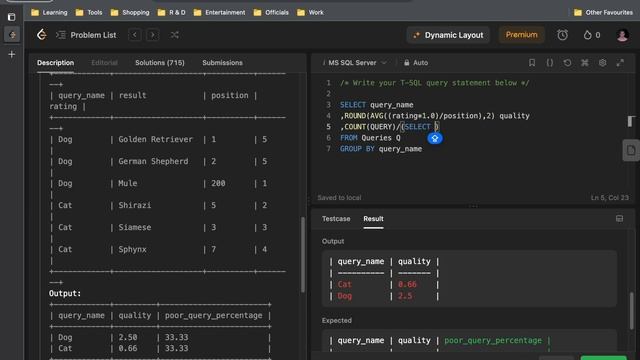Open the Tools bookmarks folder
This screenshot has width=640, height=360.
(89, 13)
